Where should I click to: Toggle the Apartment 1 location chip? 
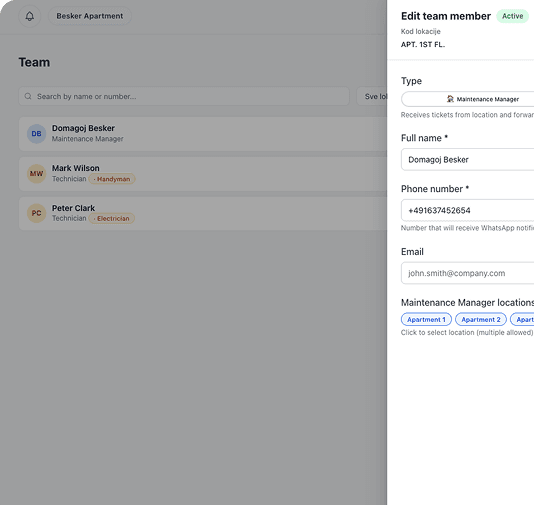point(426,319)
